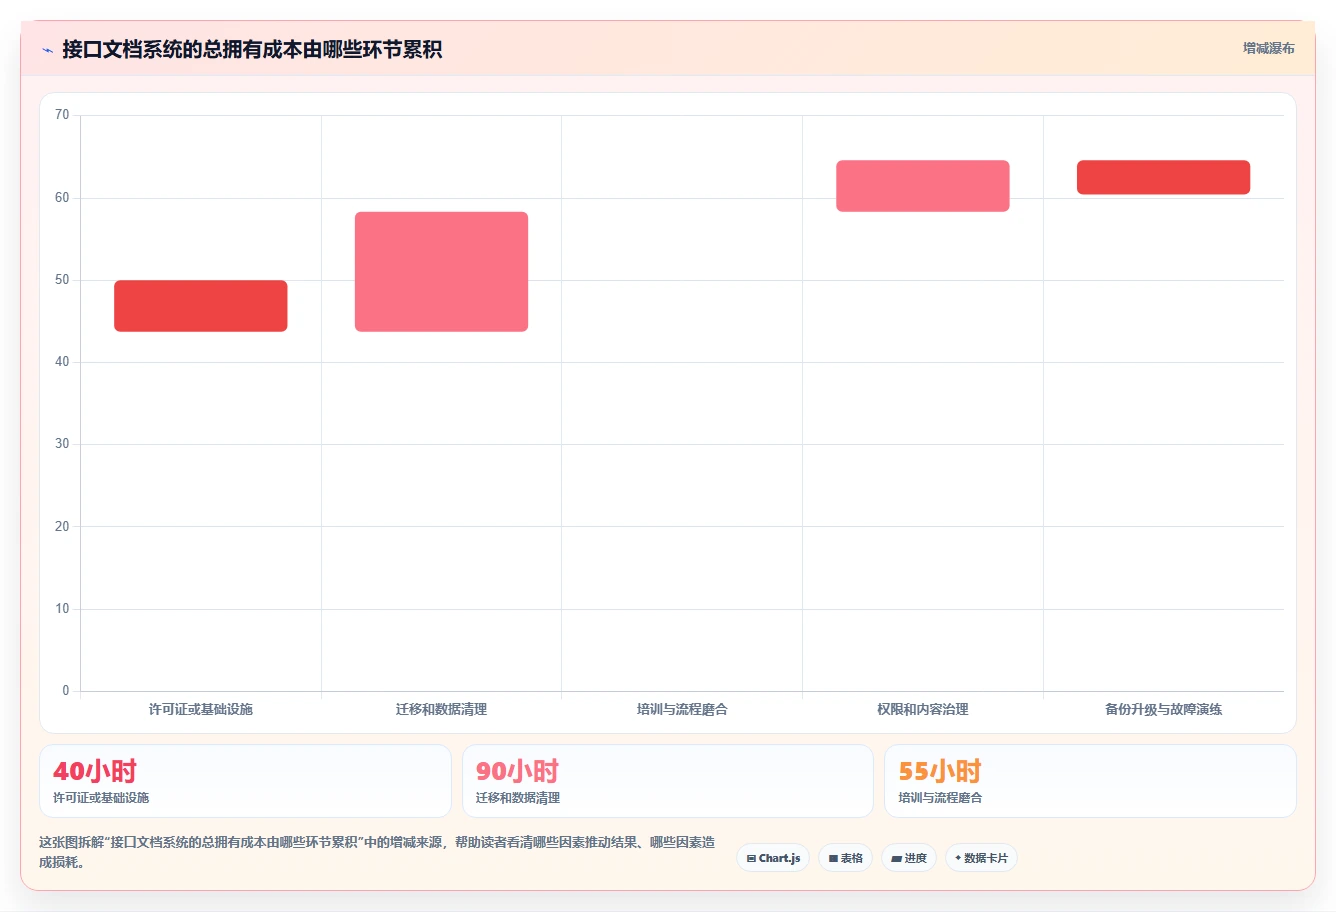This screenshot has height=912, width=1336.
Task: Click the 数据卡片 tag chip
Action: coord(981,858)
